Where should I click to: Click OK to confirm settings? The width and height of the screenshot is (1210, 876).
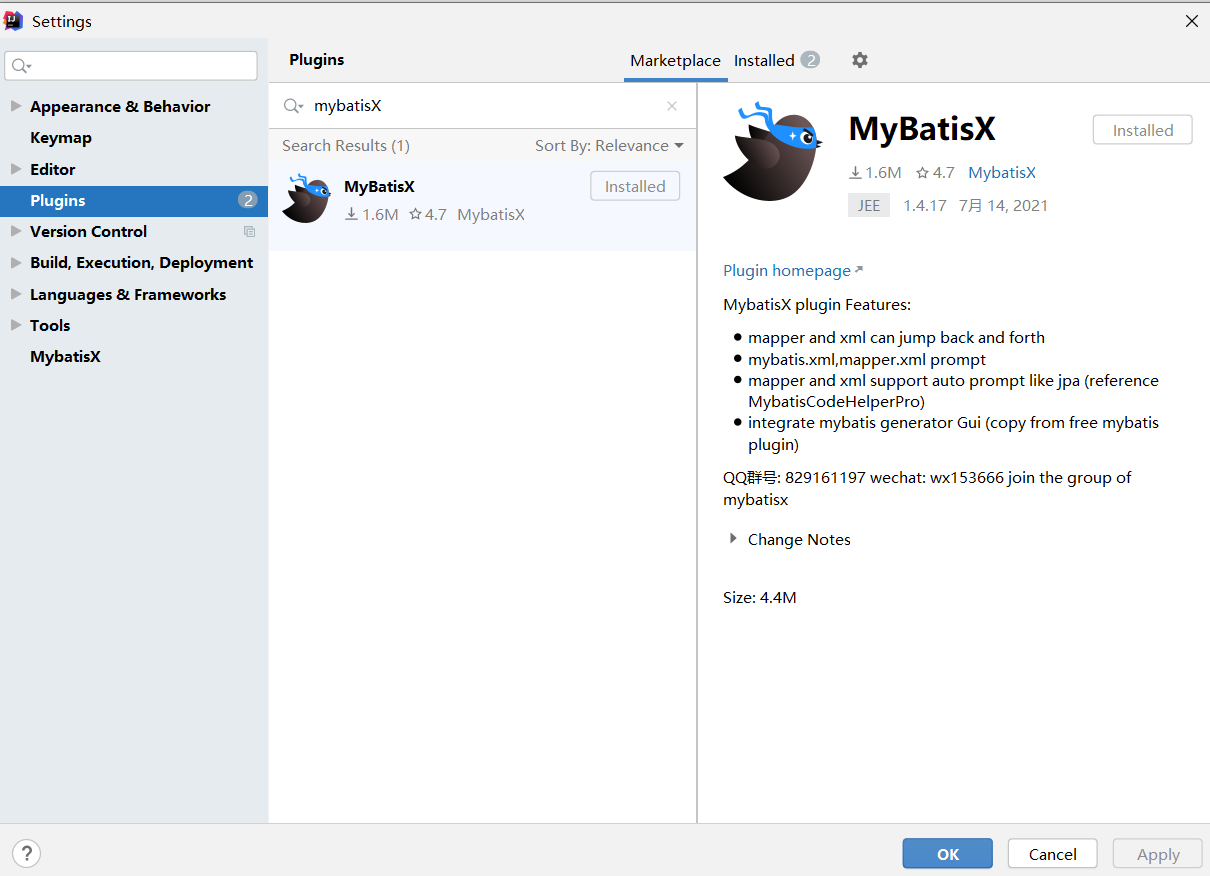pyautogui.click(x=947, y=854)
